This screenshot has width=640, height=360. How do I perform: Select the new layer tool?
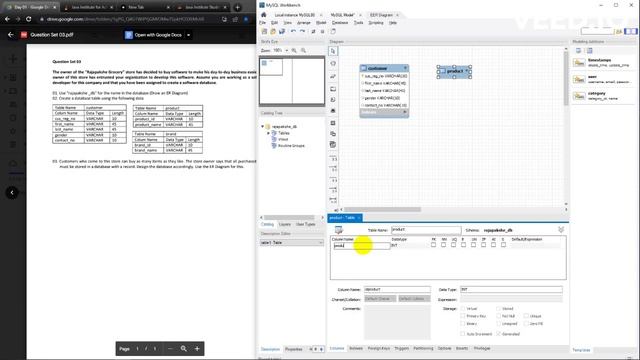(x=333, y=89)
